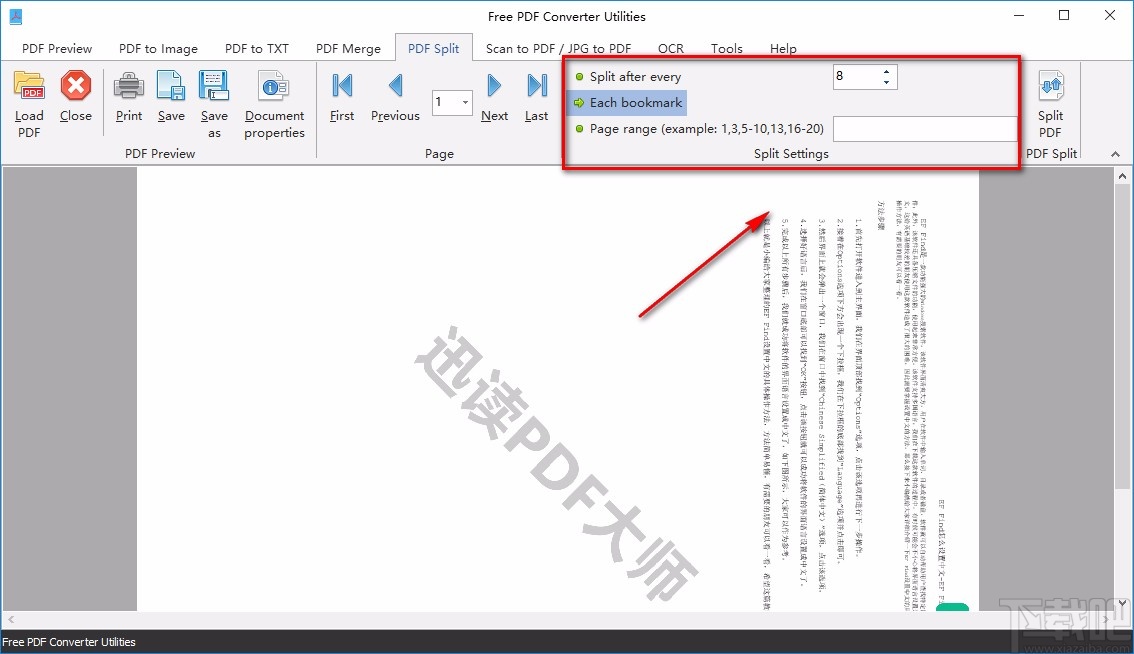This screenshot has width=1134, height=654.
Task: Maximize the application window
Action: coord(1064,15)
